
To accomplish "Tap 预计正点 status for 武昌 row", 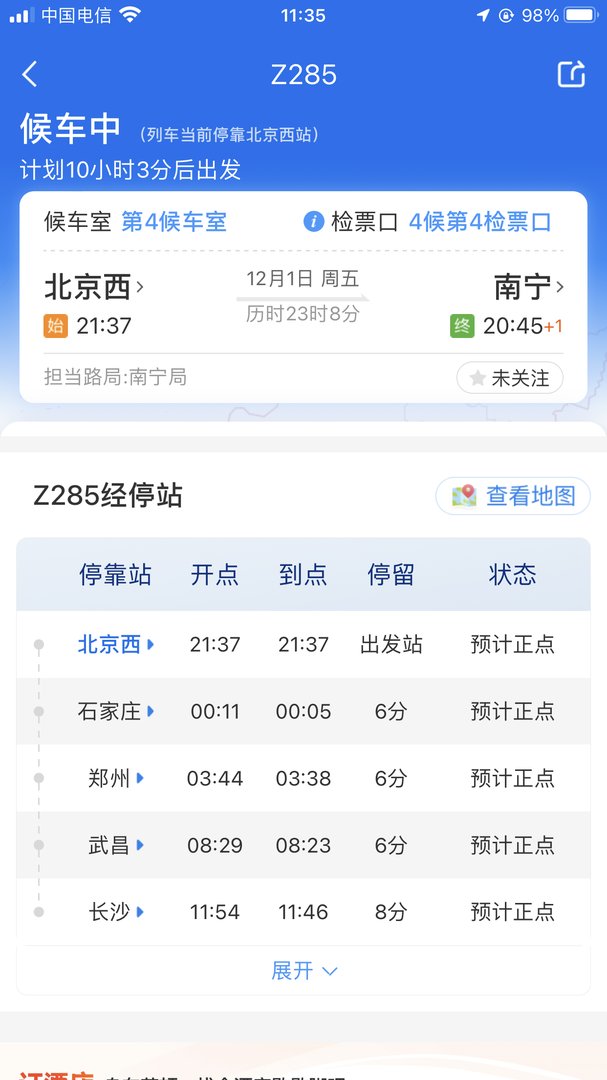I will click(x=512, y=845).
